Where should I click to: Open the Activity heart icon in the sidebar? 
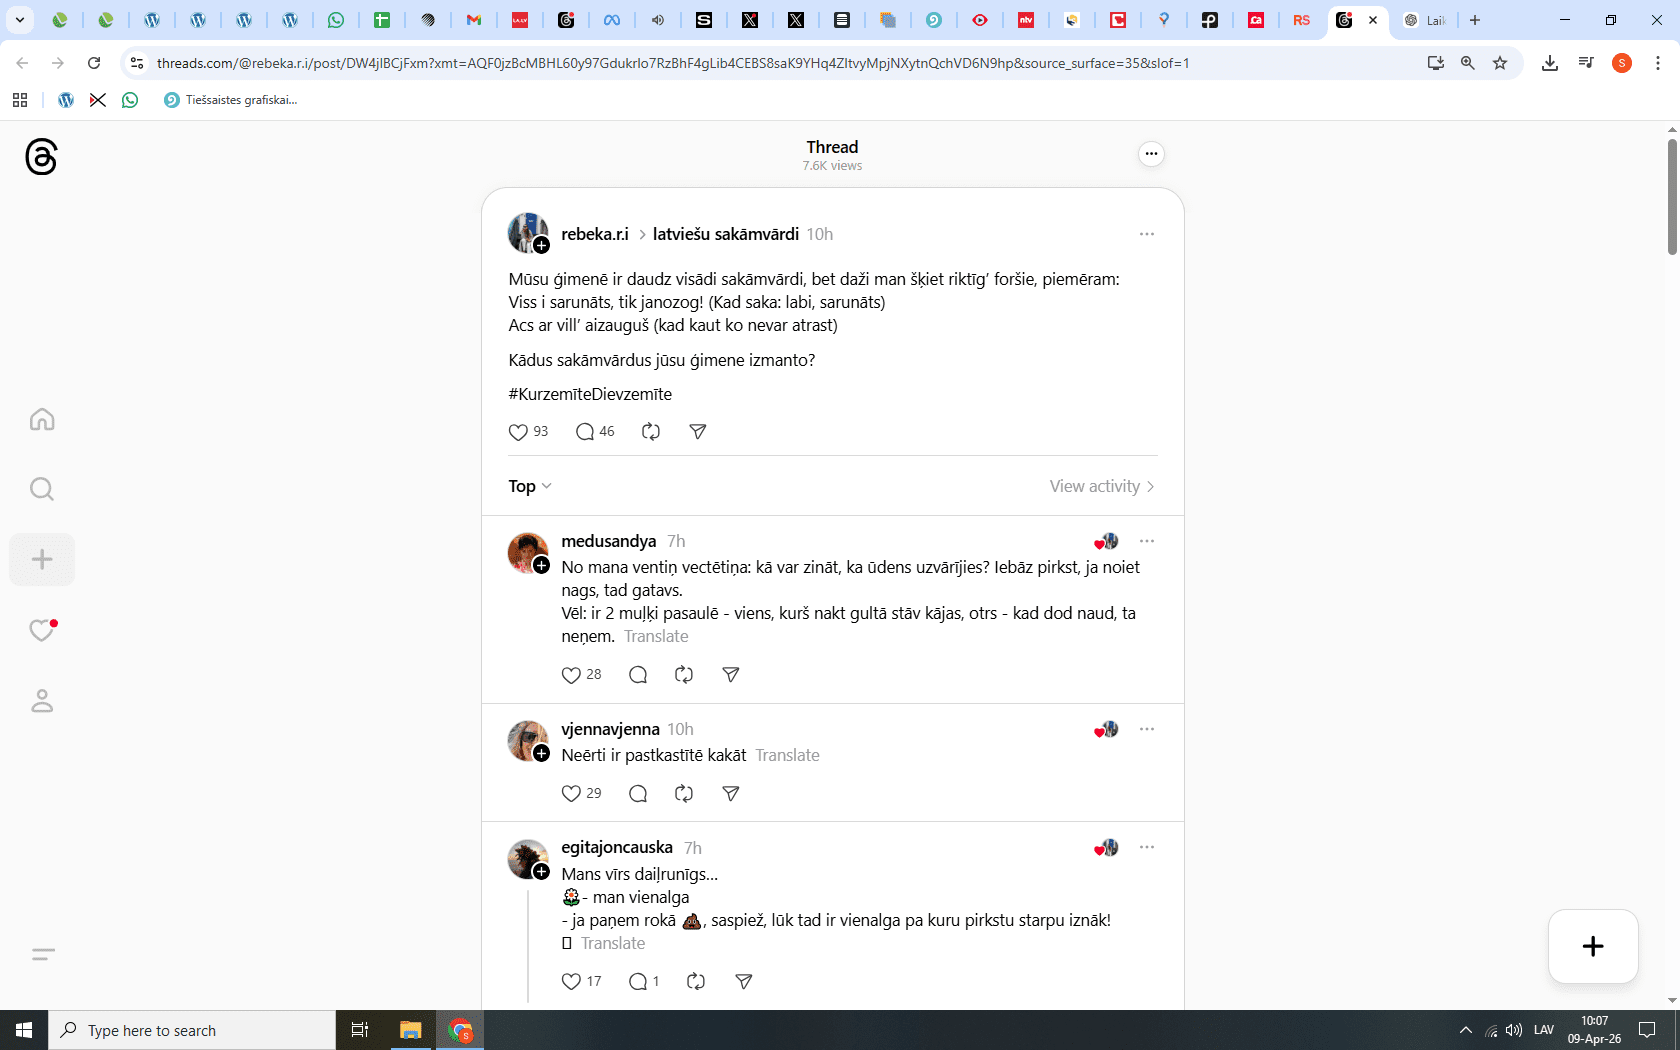42,630
